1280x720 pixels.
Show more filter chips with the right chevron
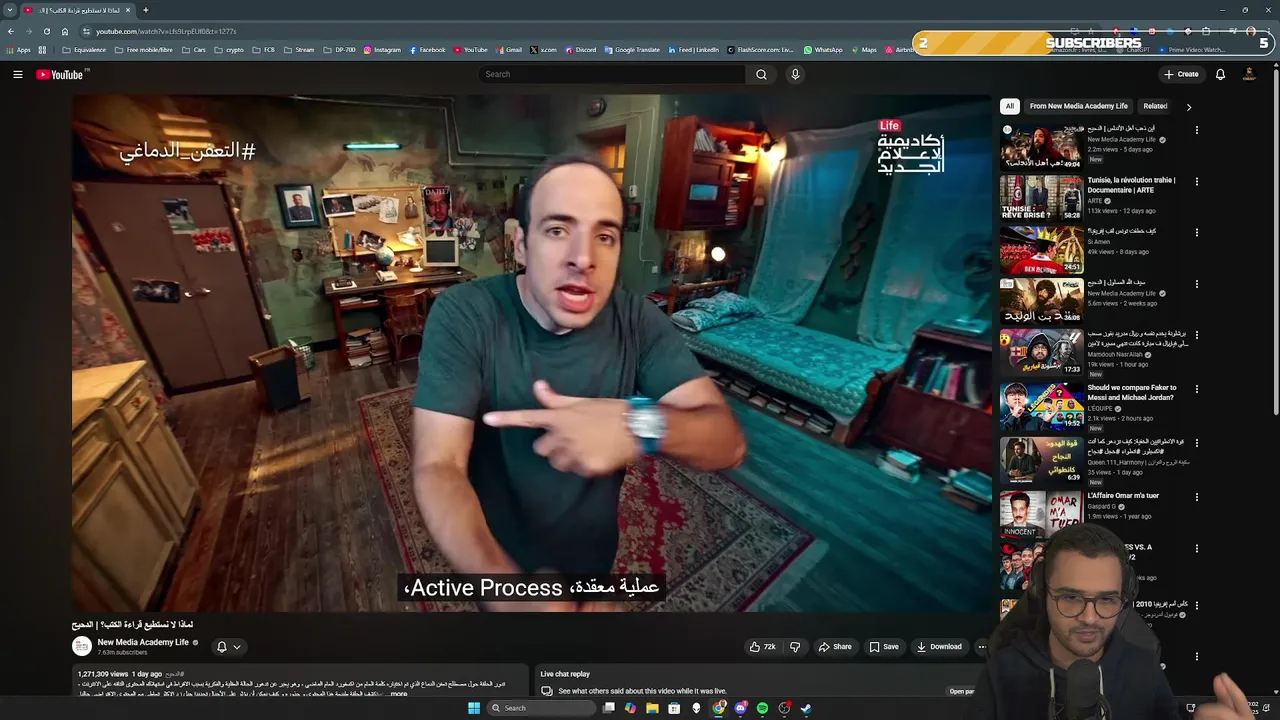(1188, 106)
